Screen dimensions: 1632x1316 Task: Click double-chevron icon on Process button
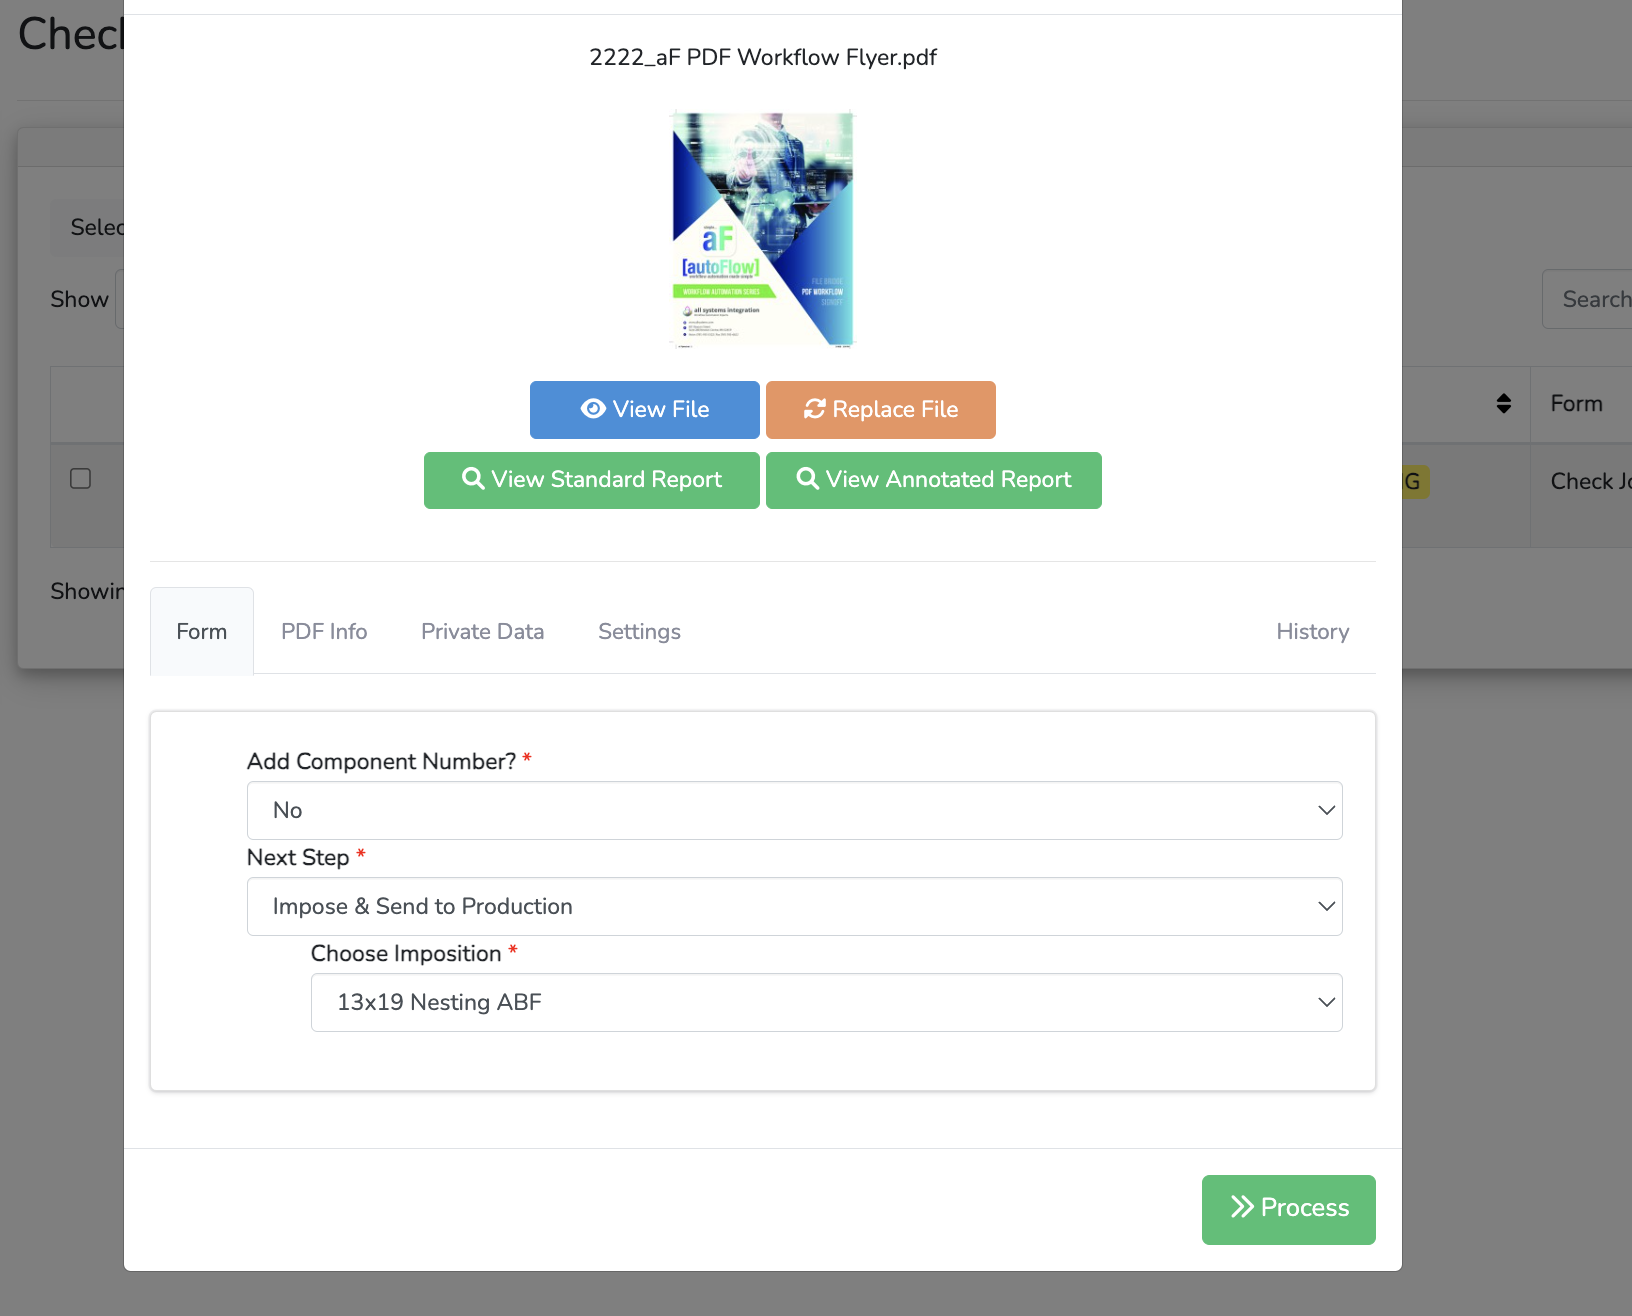pyautogui.click(x=1242, y=1207)
